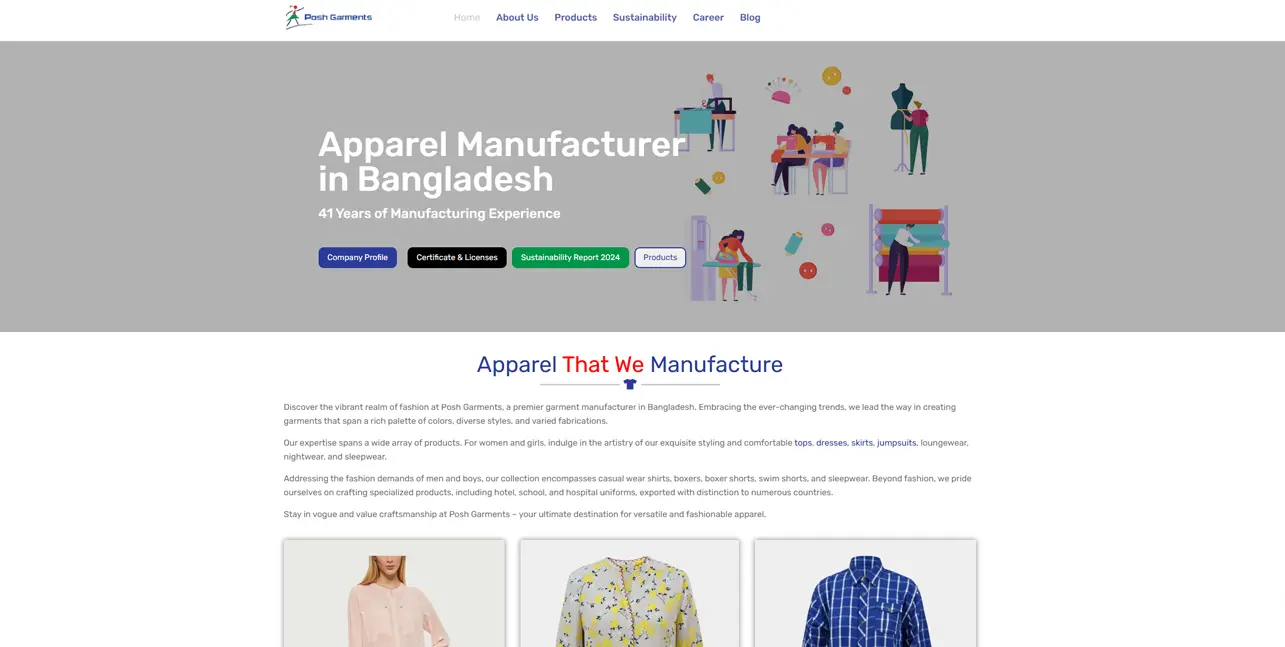
Task: Click the yellow button illustration
Action: [831, 76]
